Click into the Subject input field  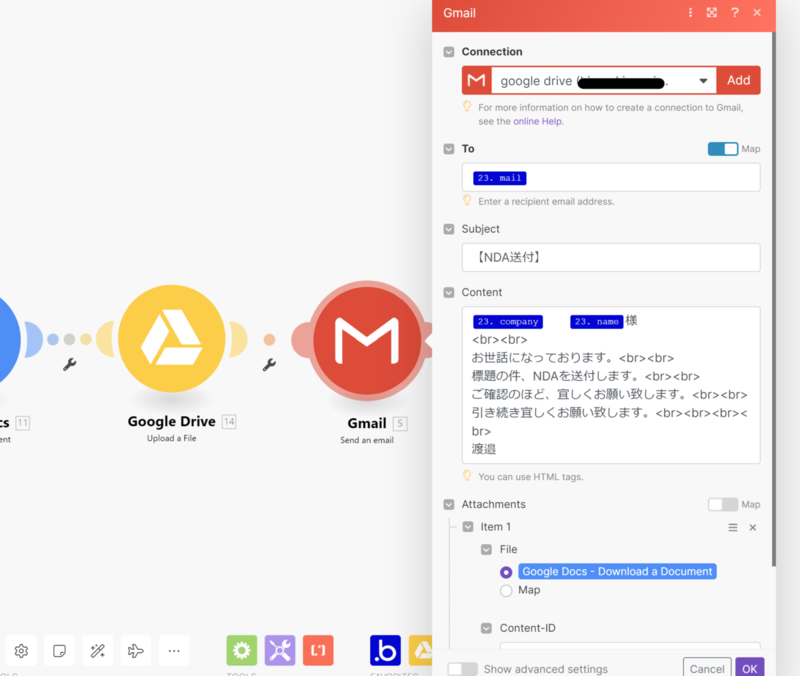point(611,257)
